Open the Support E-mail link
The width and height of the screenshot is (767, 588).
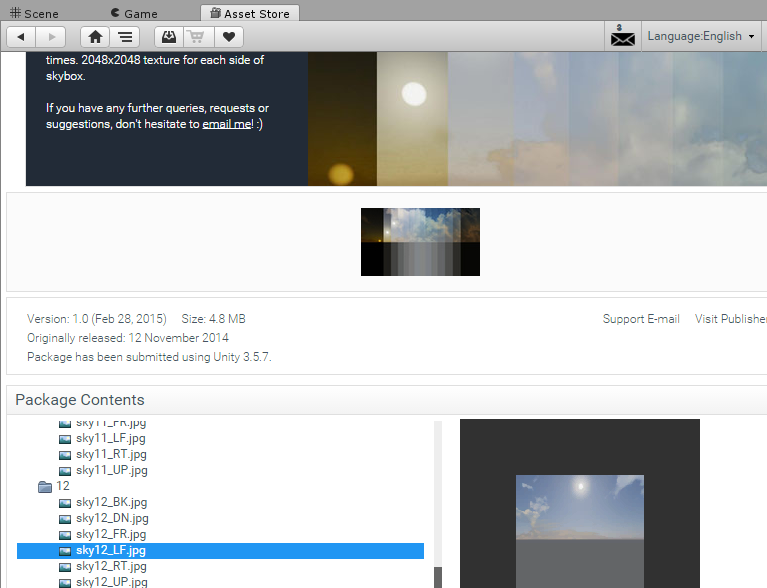point(640,319)
